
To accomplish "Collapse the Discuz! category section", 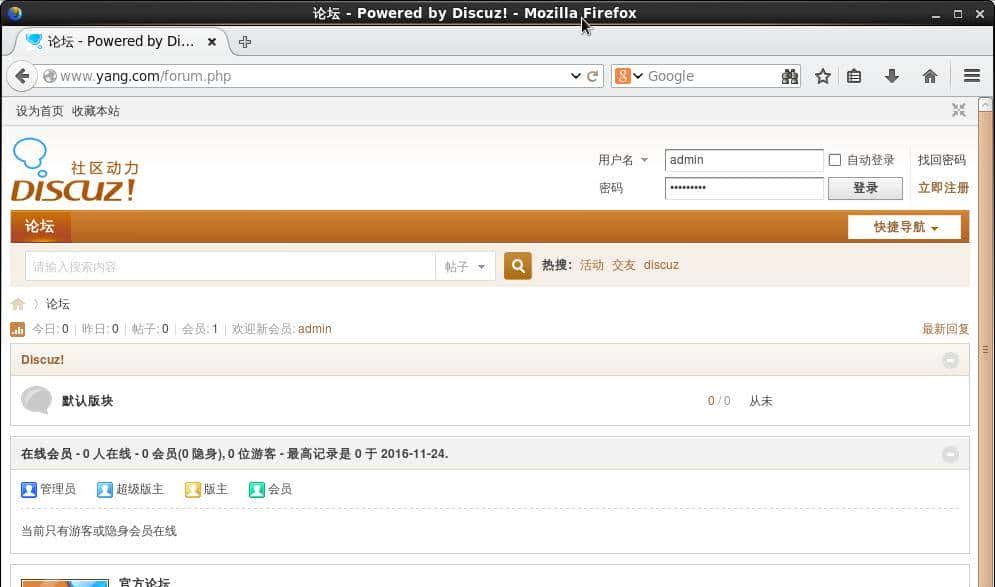I will point(950,360).
